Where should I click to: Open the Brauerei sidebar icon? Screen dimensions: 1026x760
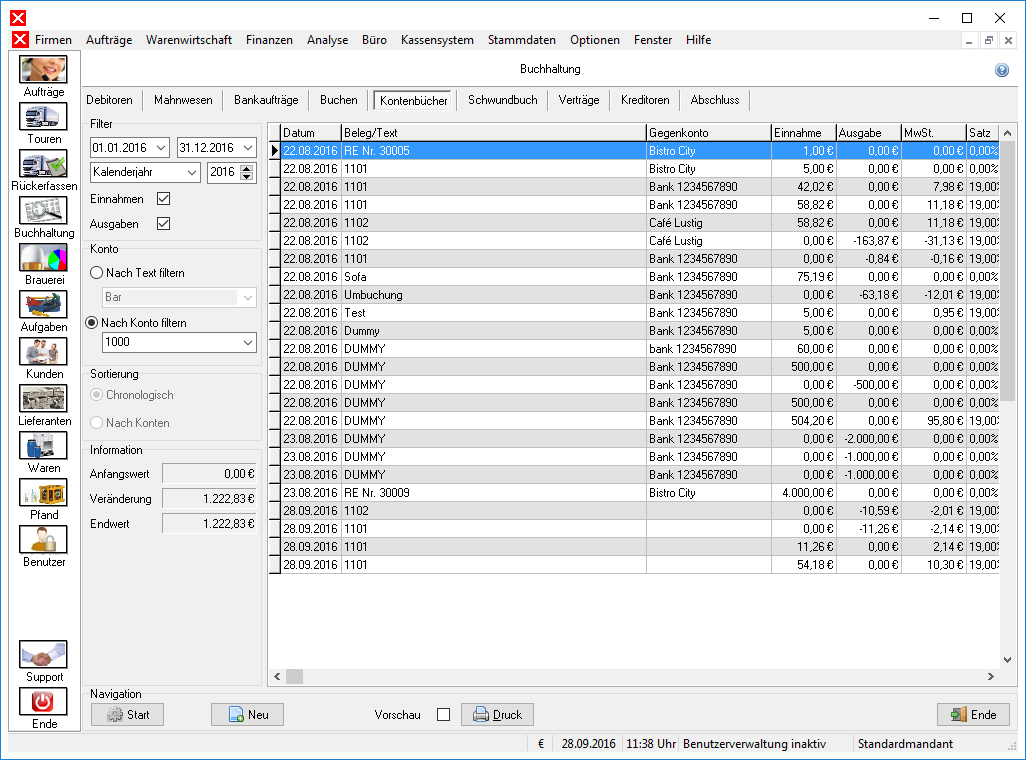pyautogui.click(x=43, y=258)
